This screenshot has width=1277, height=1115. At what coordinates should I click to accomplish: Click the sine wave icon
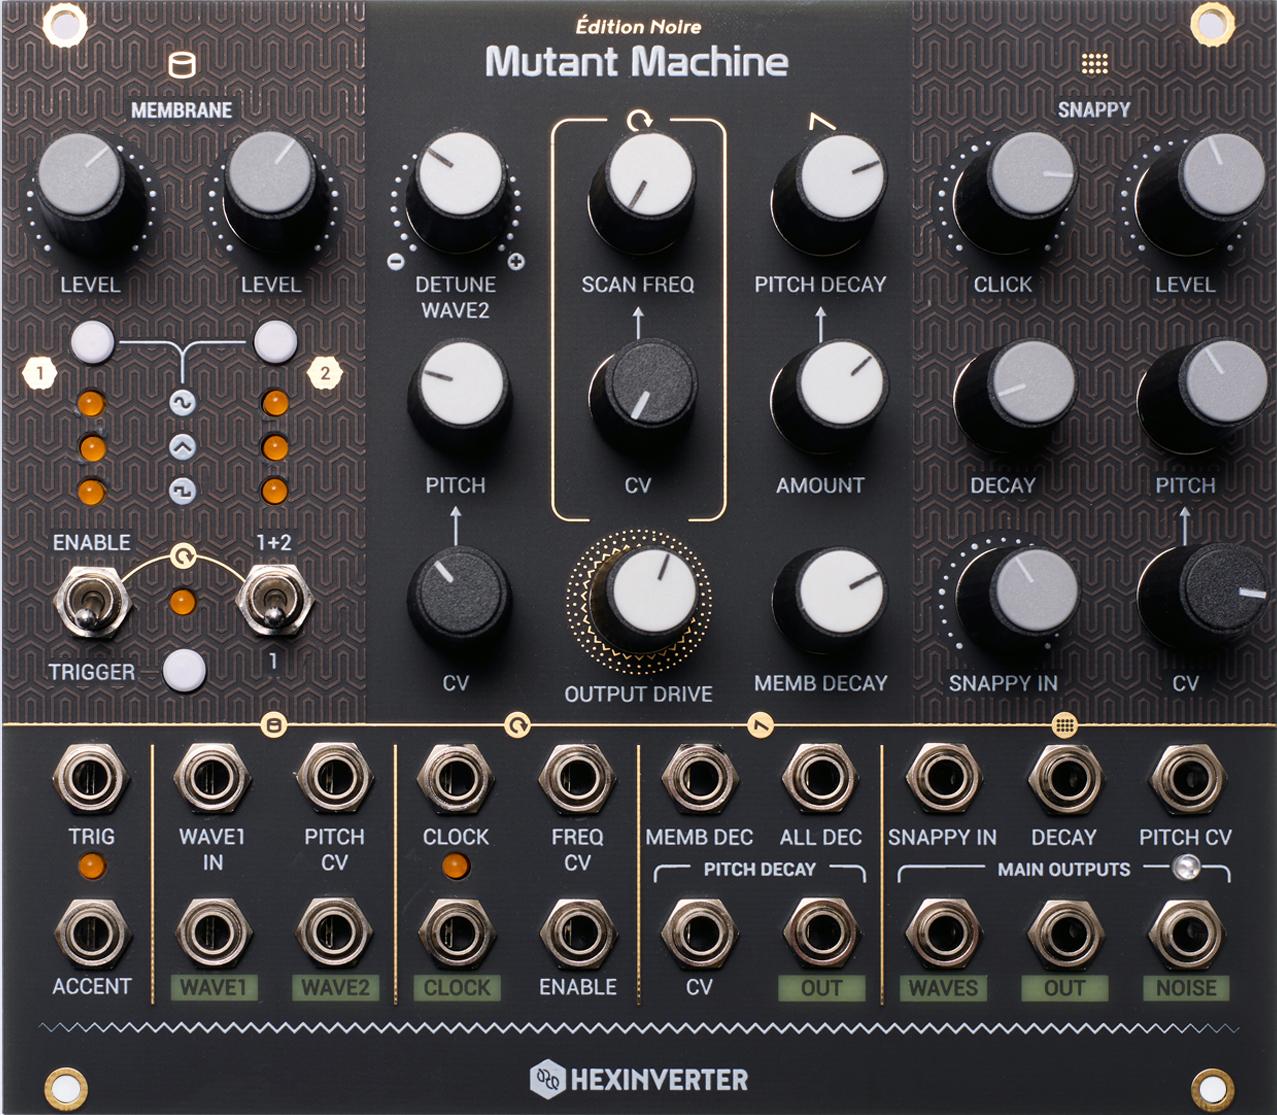click(182, 402)
